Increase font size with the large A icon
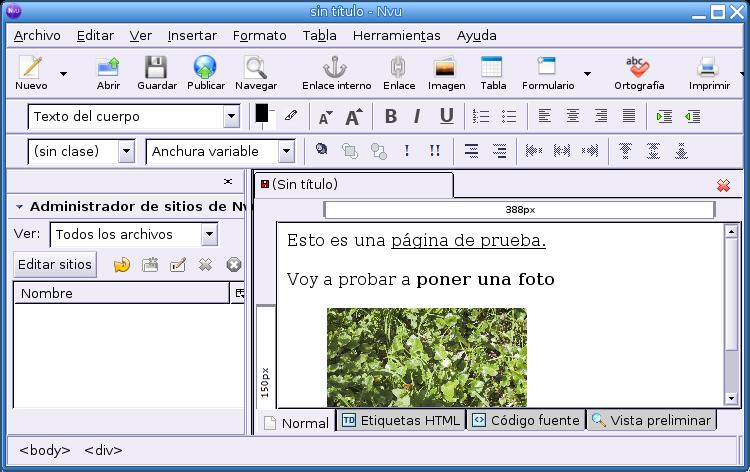750x472 pixels. click(354, 117)
